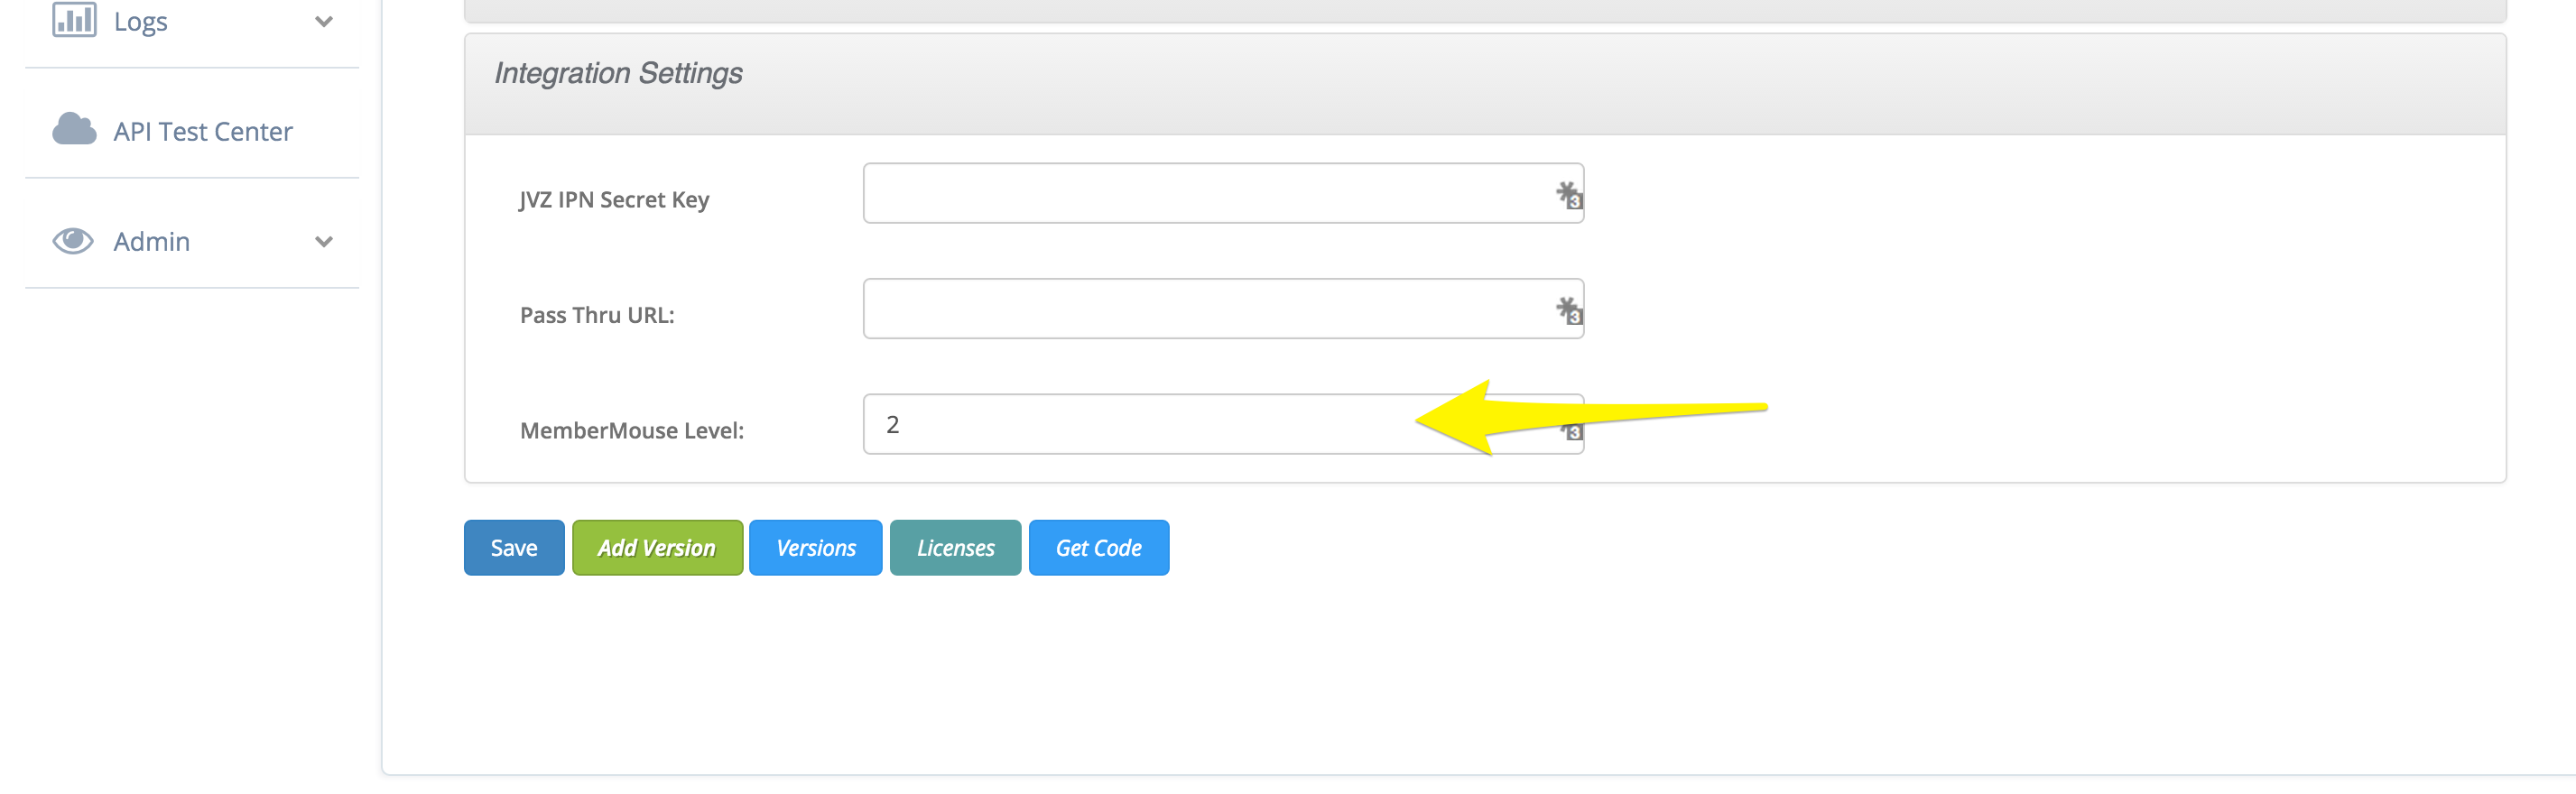This screenshot has height=794, width=2576.
Task: Click the Get Code button
Action: pos(1099,547)
